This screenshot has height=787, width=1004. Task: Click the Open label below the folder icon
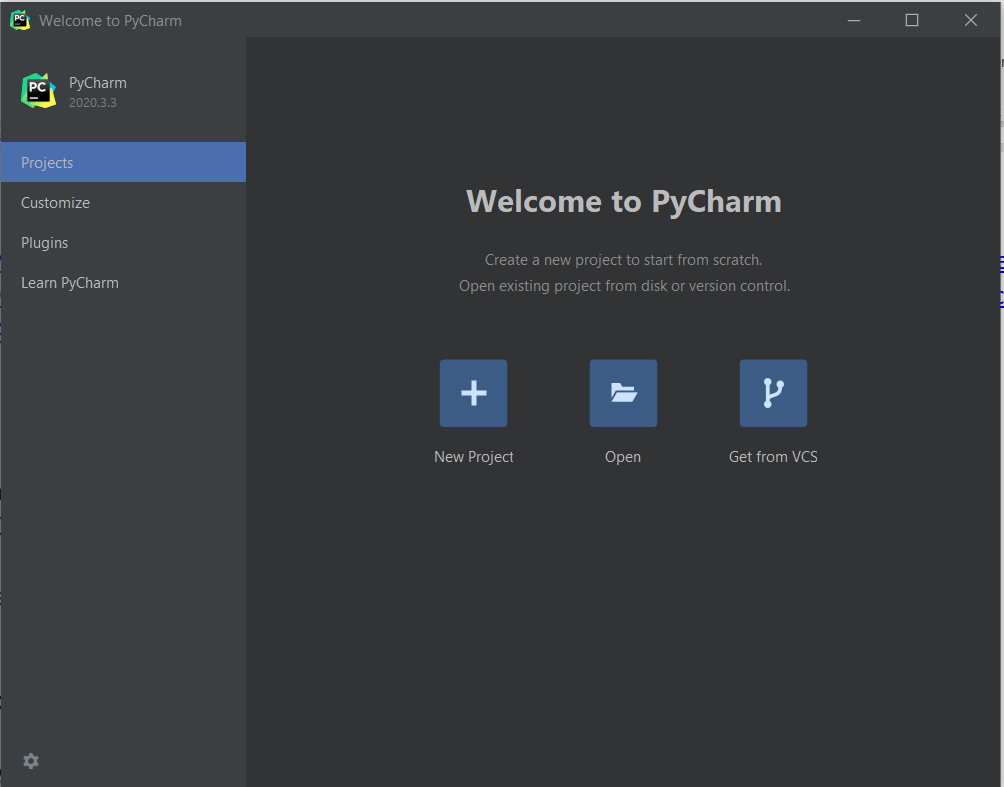point(623,457)
